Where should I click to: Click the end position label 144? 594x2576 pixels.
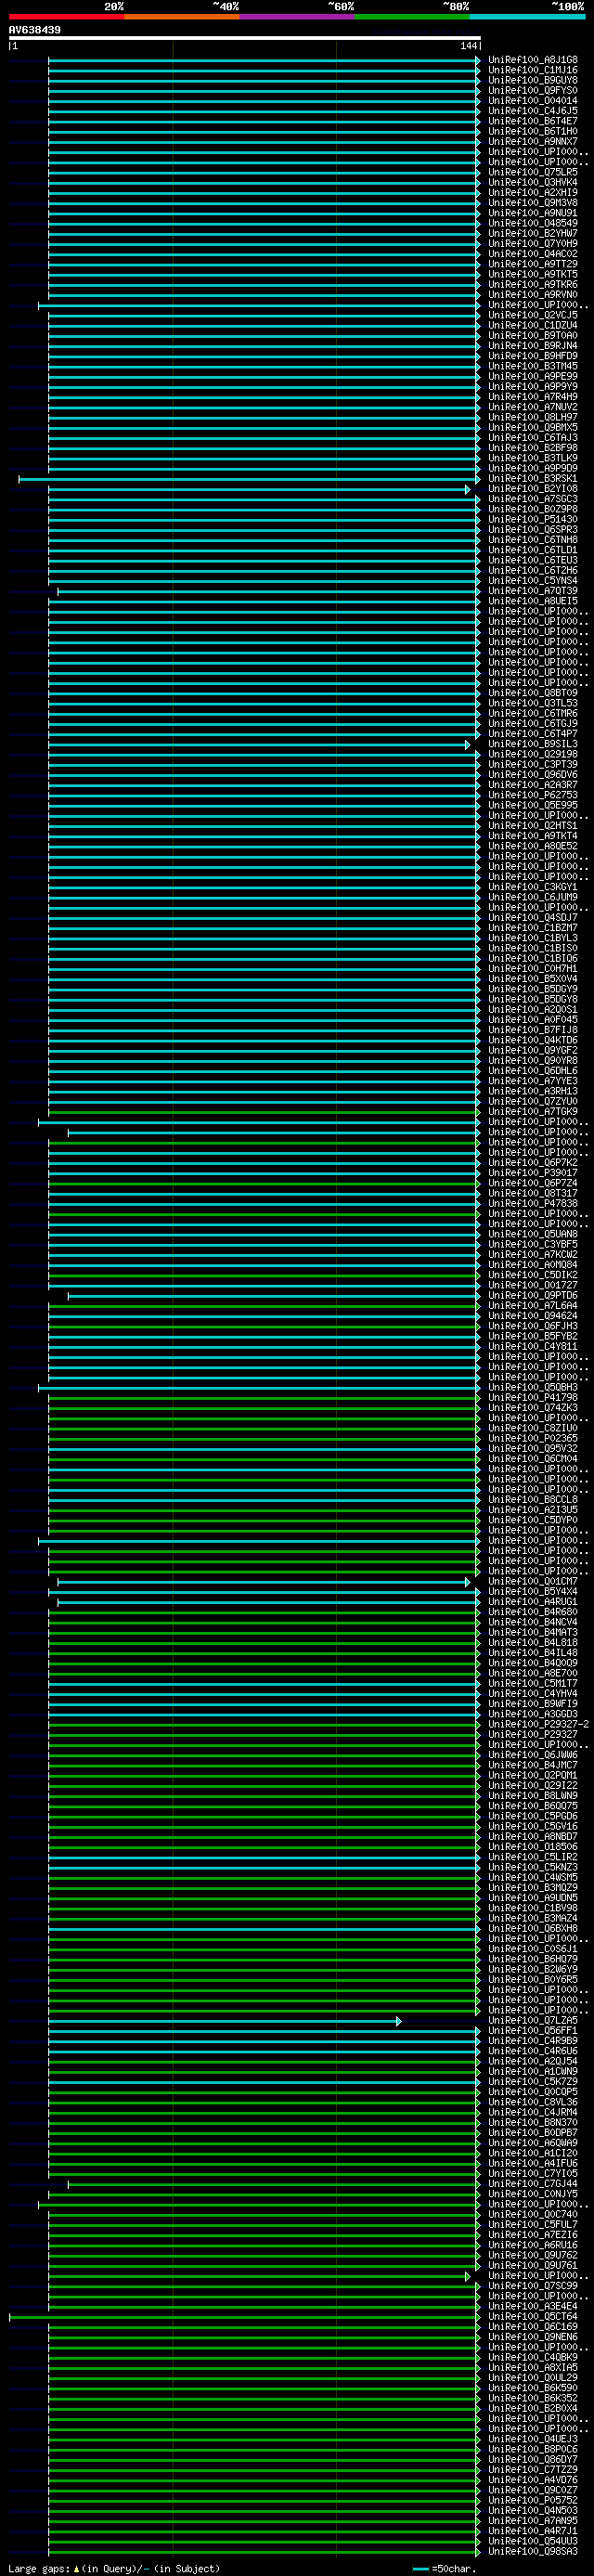pos(469,46)
